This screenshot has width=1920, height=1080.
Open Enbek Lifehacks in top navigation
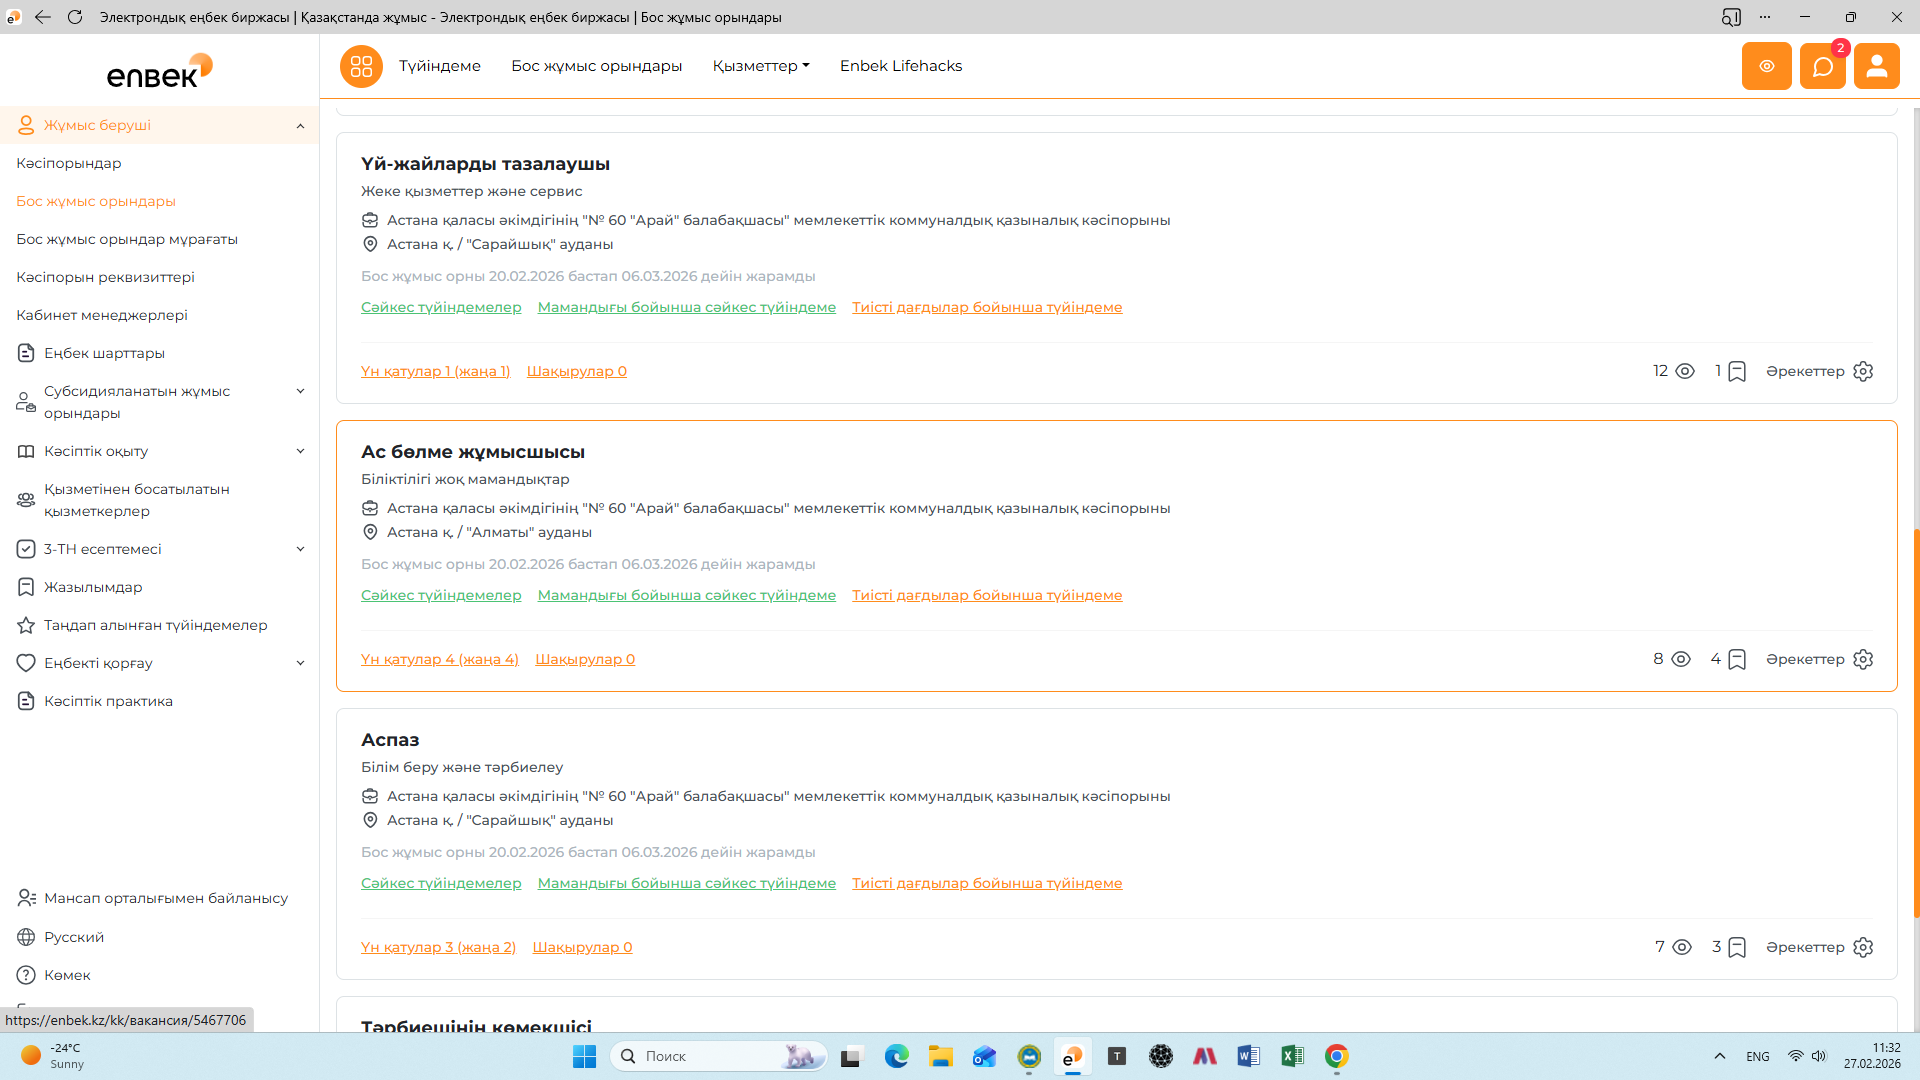click(x=900, y=66)
